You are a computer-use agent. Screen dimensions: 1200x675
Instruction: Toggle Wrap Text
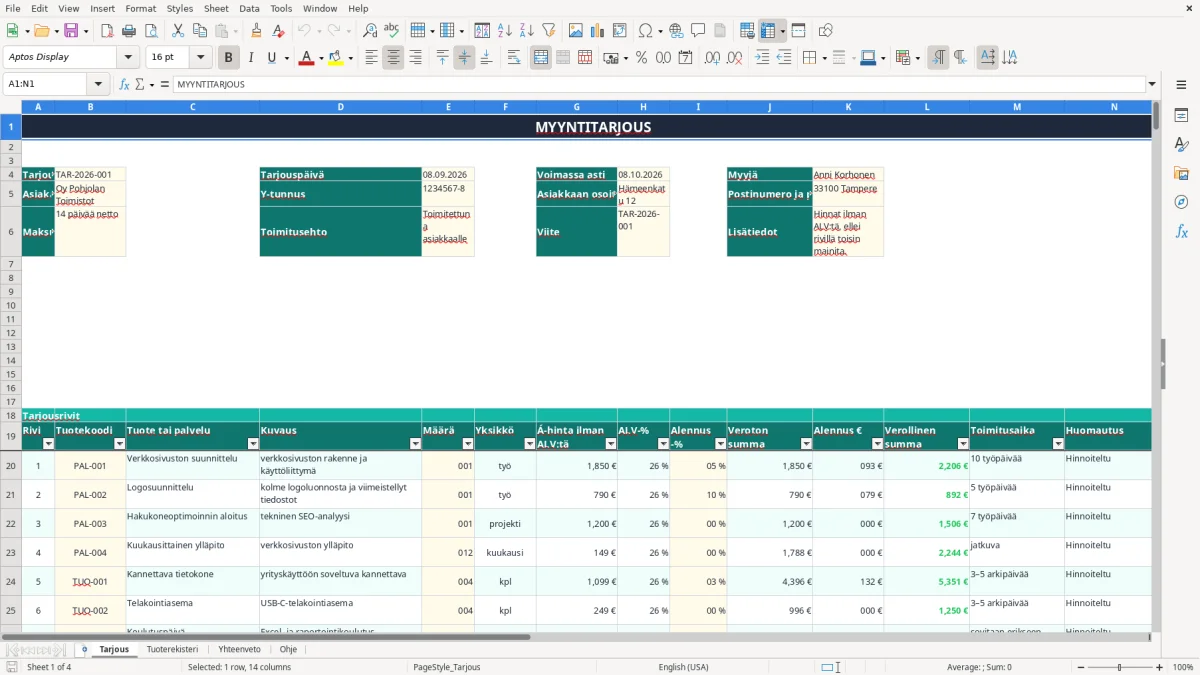click(x=514, y=58)
